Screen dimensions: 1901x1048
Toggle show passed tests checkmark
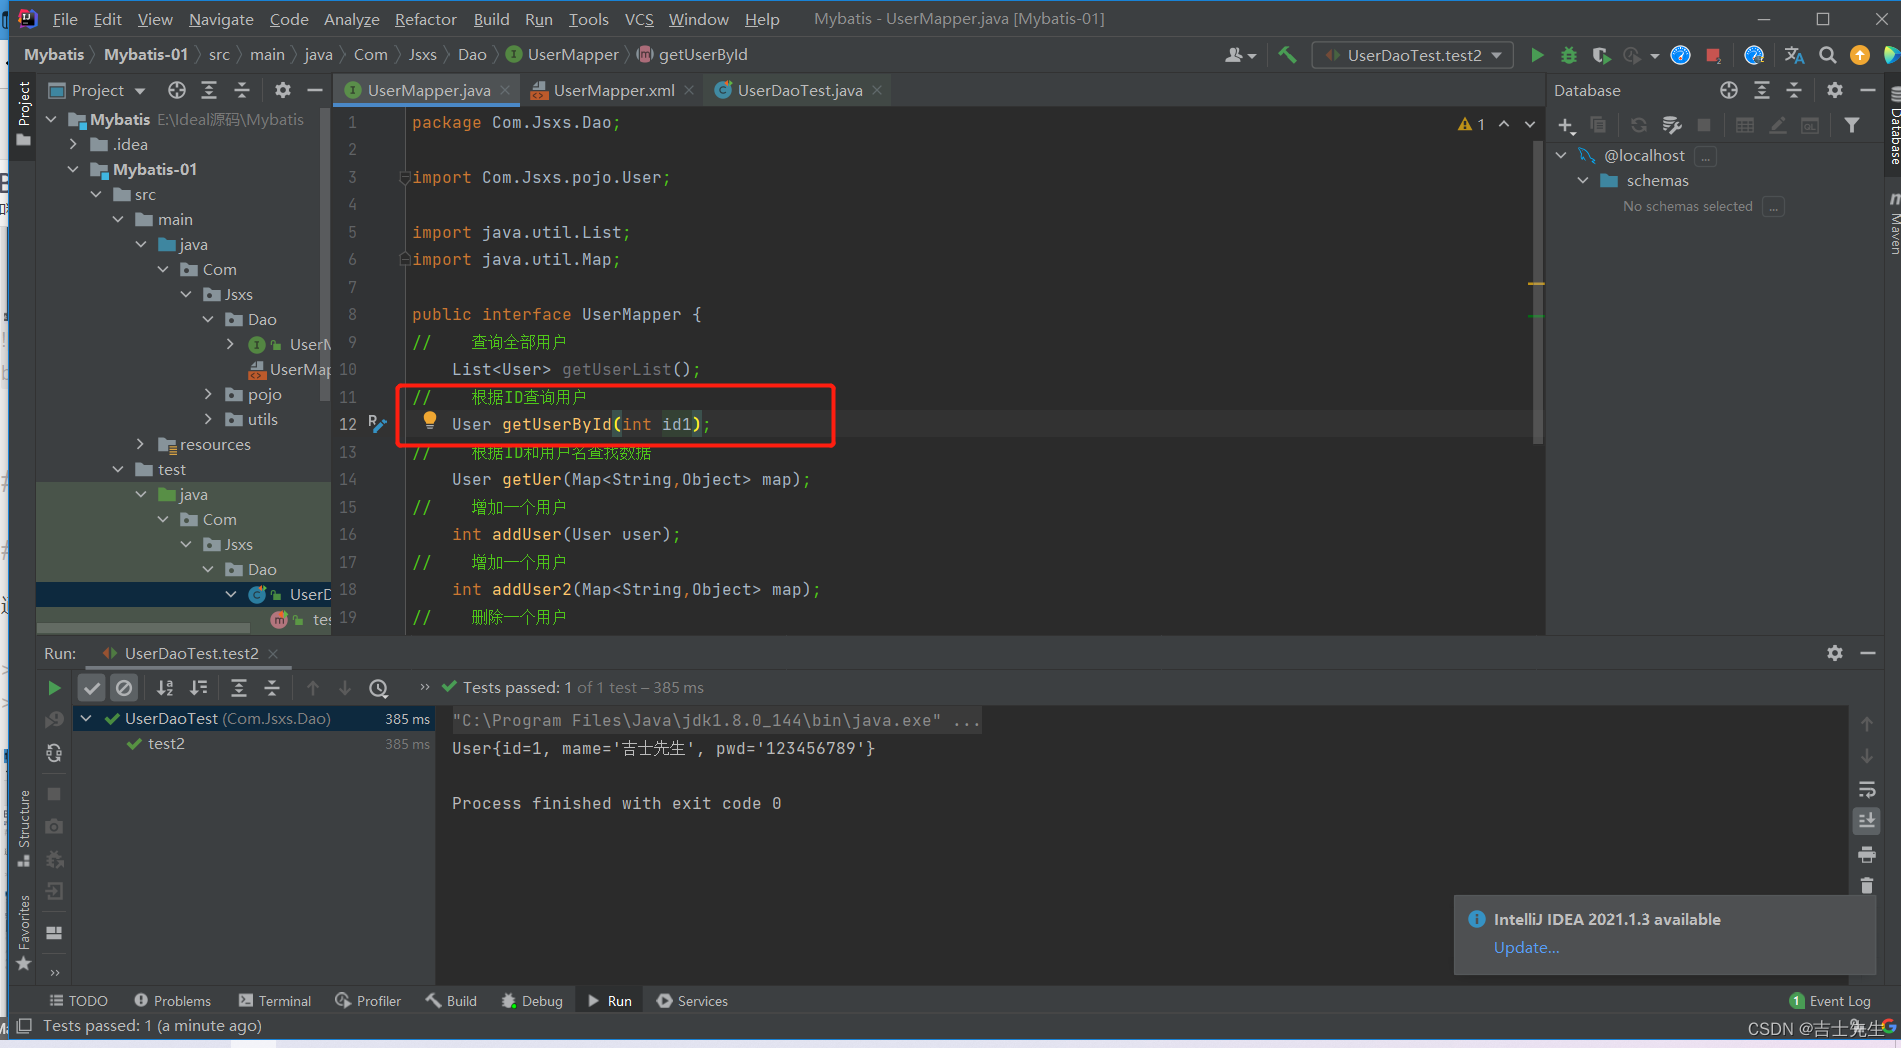coord(91,688)
